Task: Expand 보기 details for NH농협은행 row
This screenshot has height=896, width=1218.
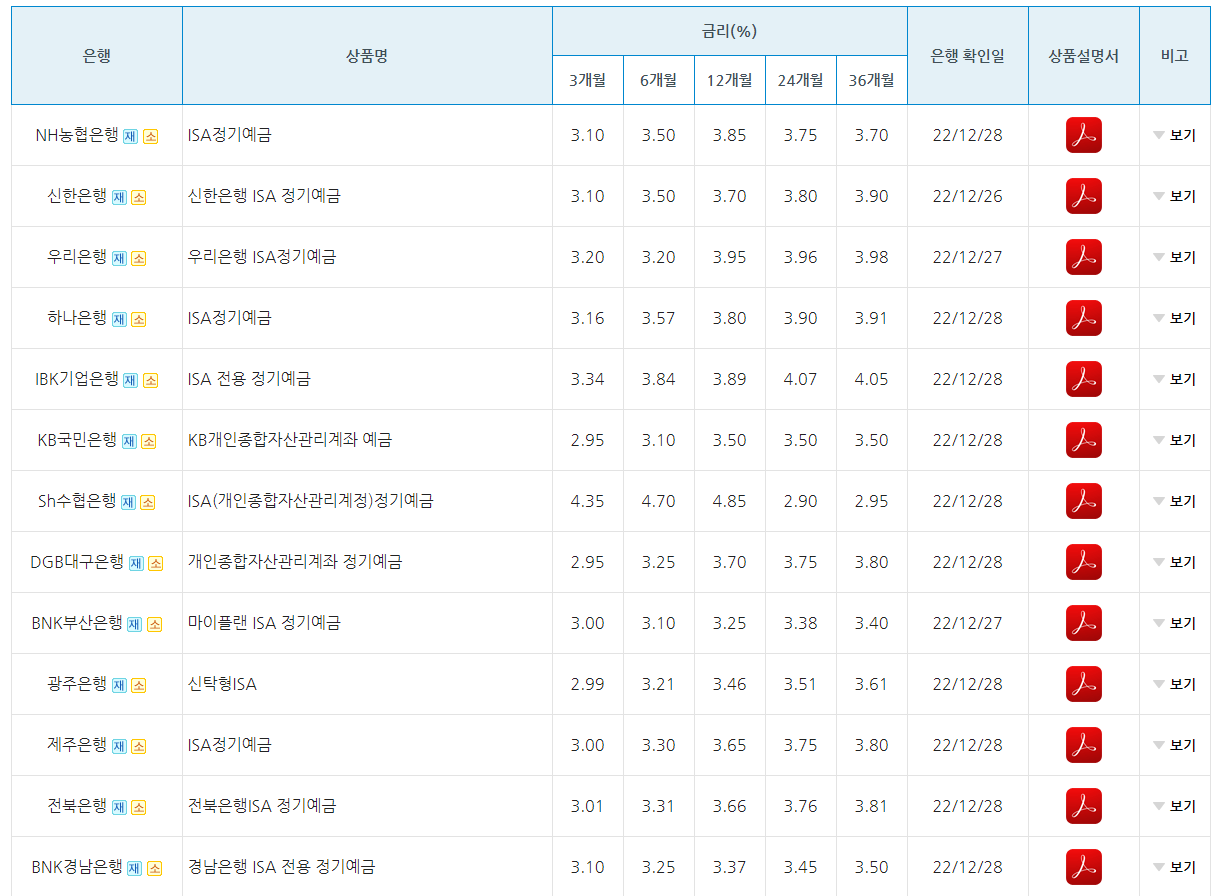Action: (1174, 135)
